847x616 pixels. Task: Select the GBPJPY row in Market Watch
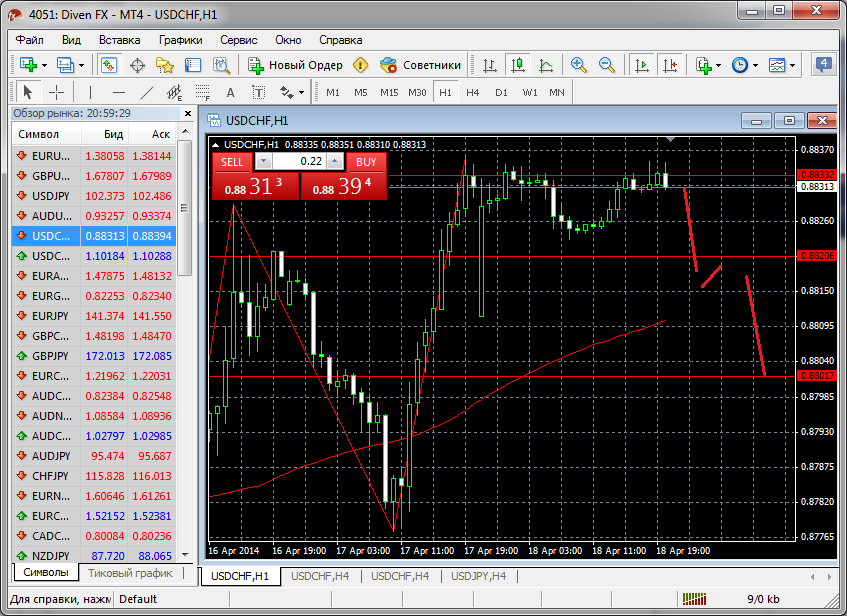(x=94, y=356)
